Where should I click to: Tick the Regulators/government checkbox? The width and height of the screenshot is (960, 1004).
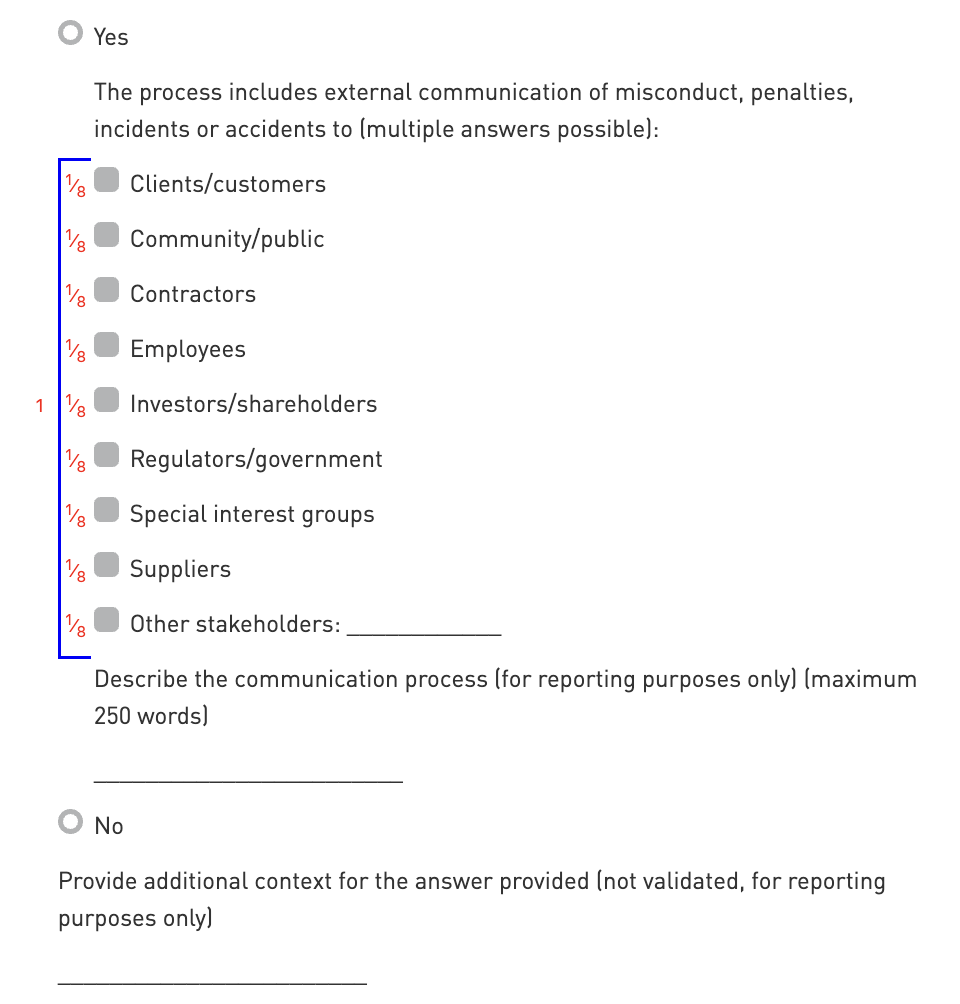point(107,456)
